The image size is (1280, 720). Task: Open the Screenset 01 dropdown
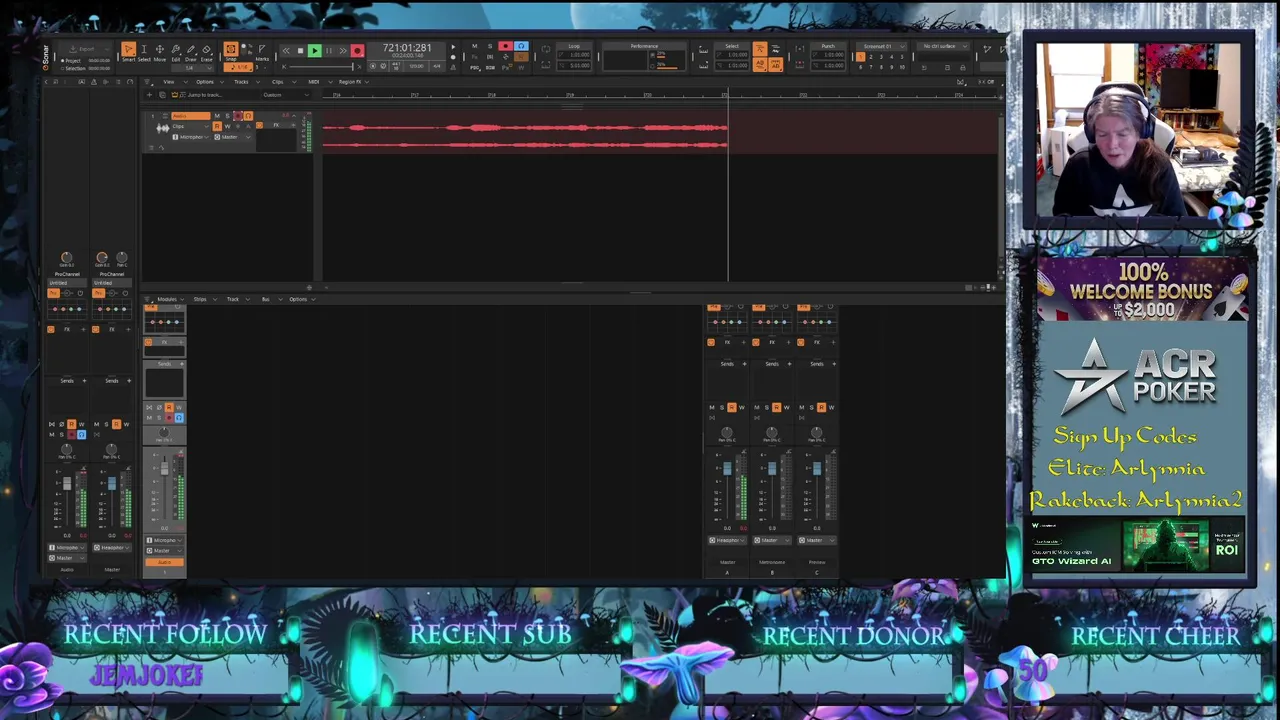click(x=881, y=46)
